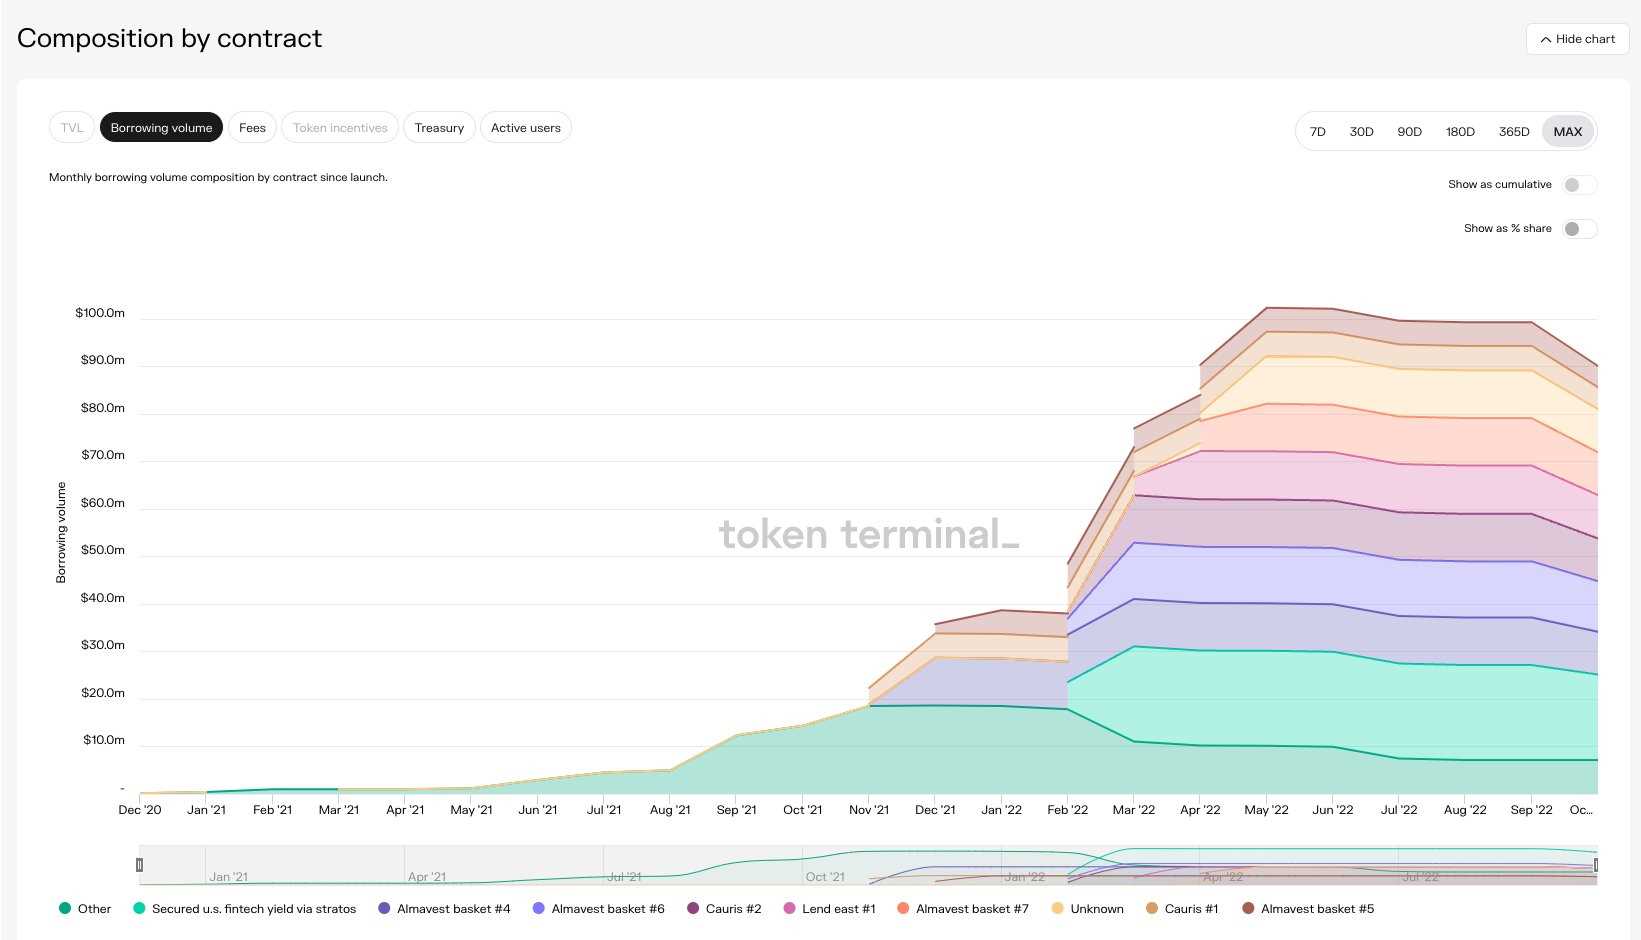Image resolution: width=1641 pixels, height=940 pixels.
Task: Click the Unknown legend color dot
Action: (x=1058, y=908)
